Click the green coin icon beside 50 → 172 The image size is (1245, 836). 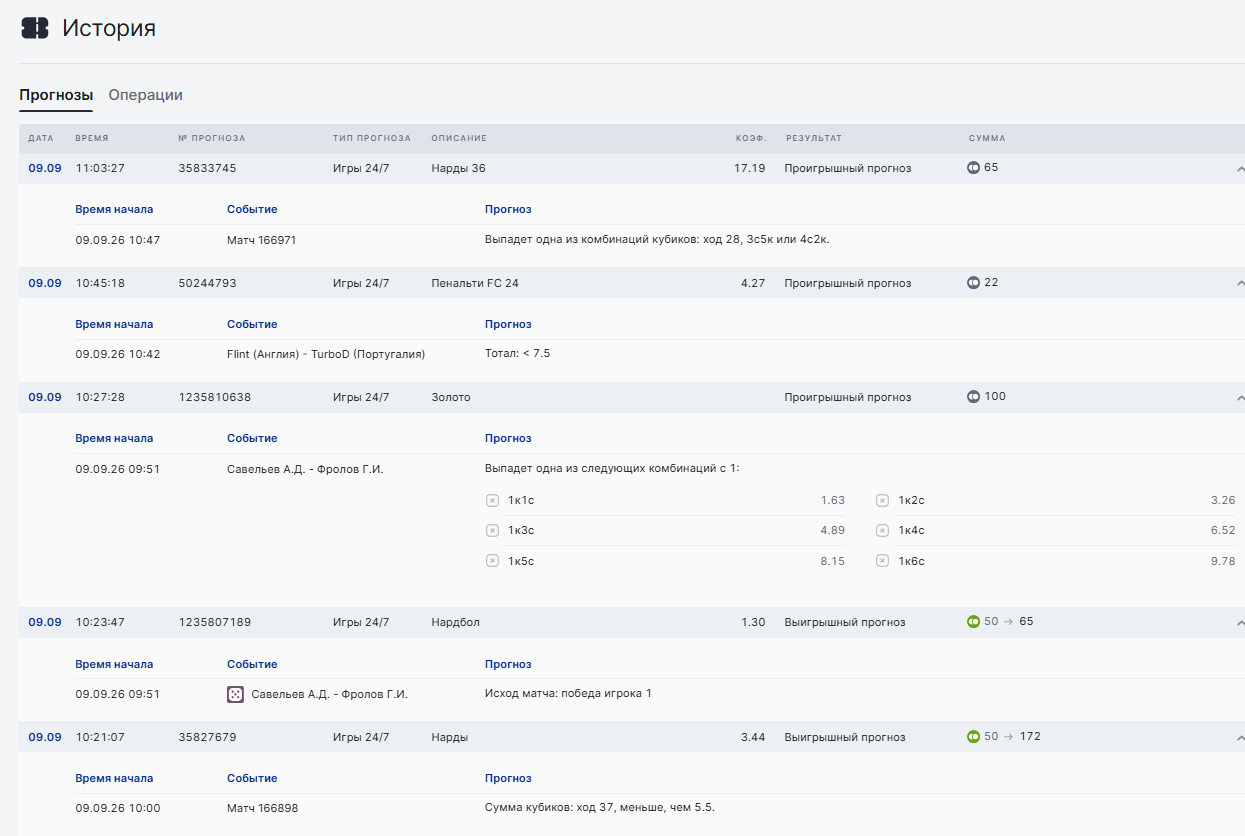973,737
